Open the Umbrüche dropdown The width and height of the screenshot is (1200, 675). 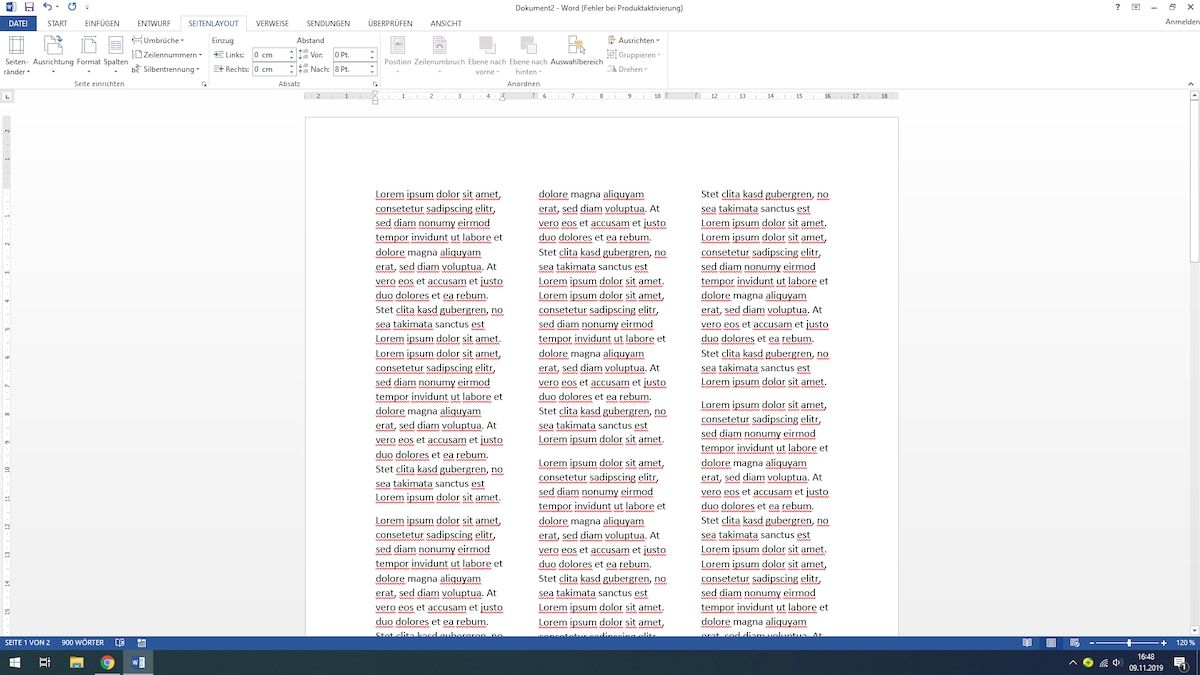pos(160,40)
